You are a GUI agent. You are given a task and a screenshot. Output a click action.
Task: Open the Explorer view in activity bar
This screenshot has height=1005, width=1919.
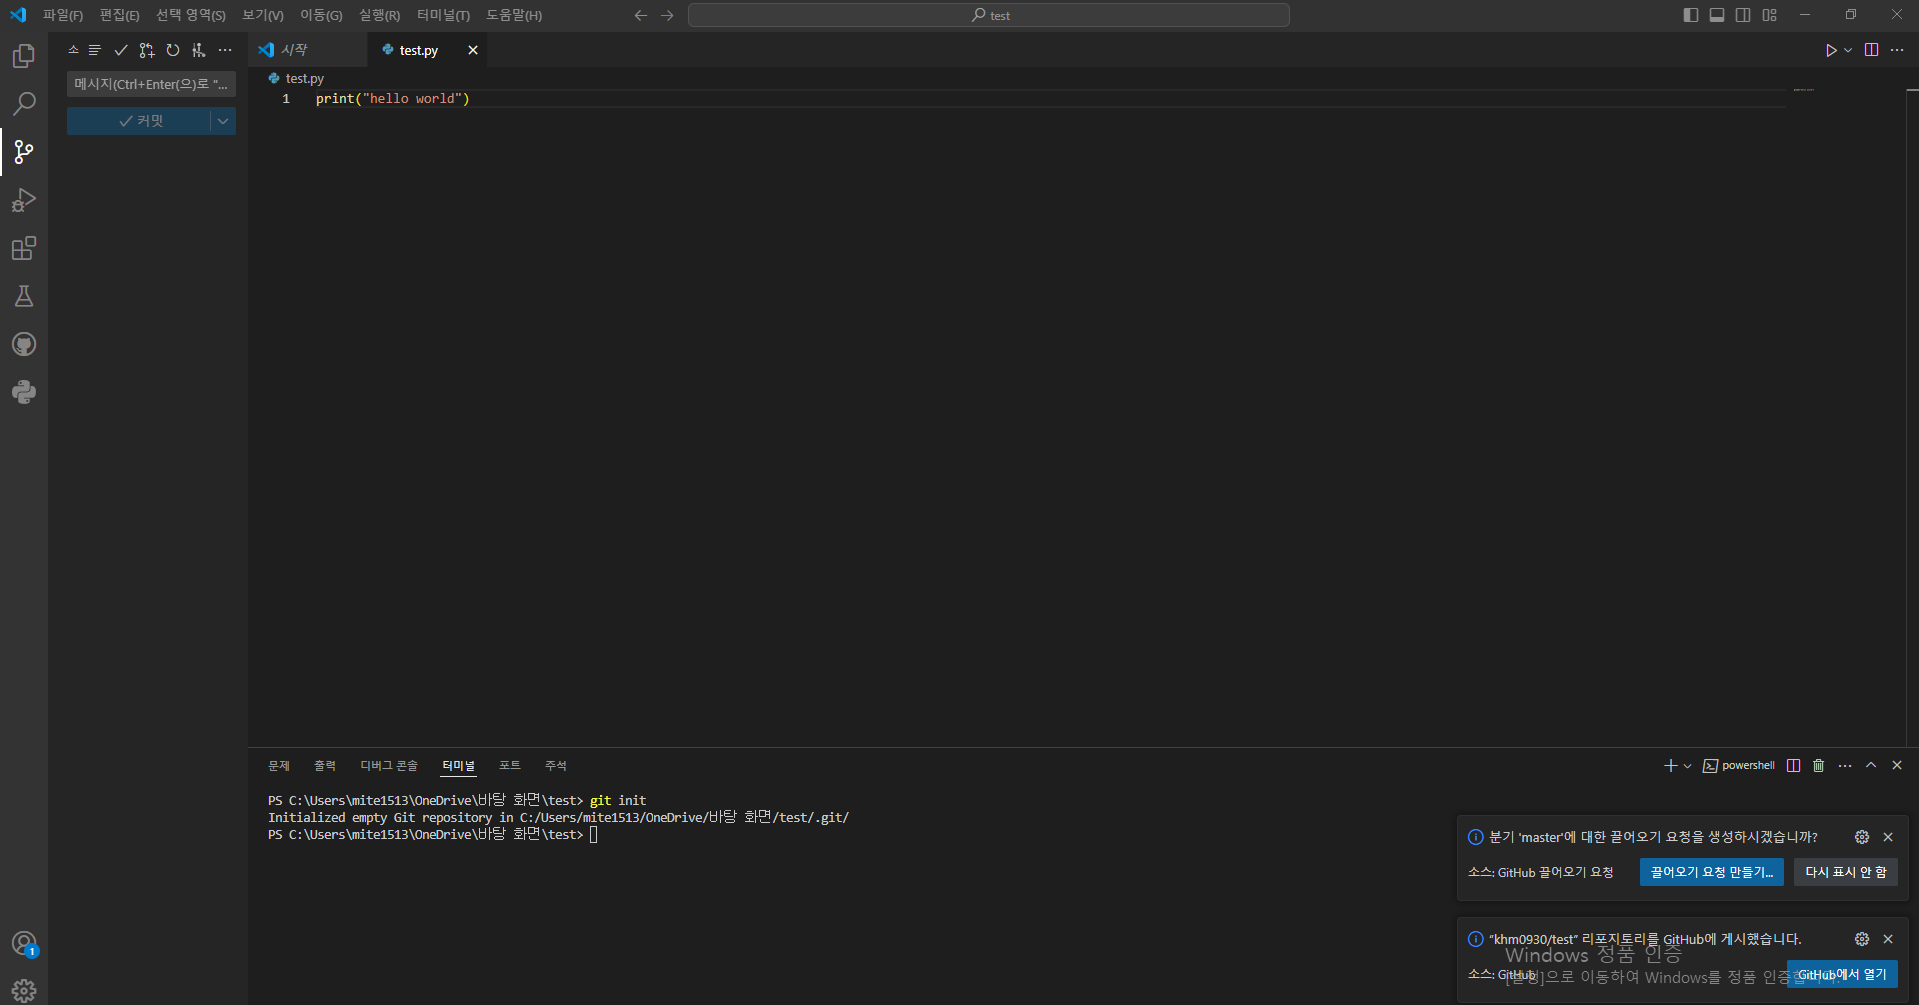coord(24,56)
